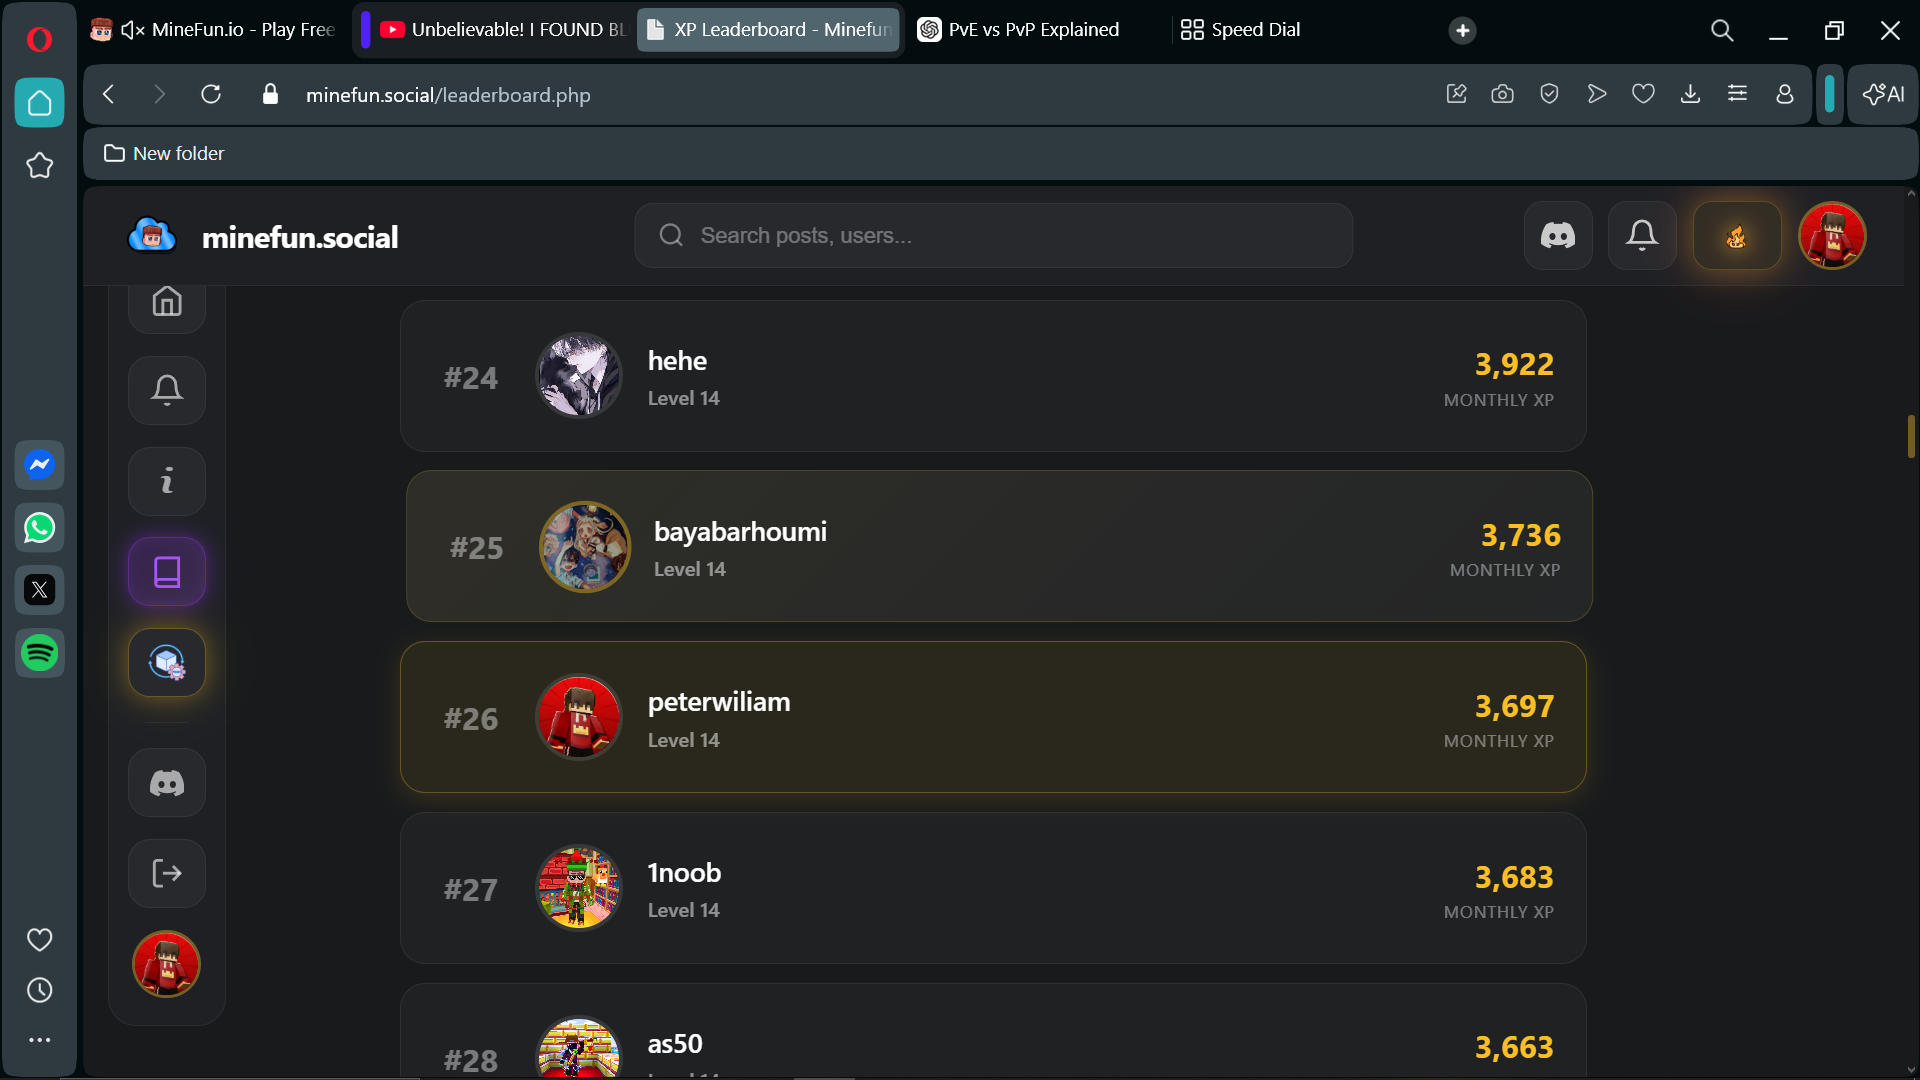
Task: Click the notifications bell in header
Action: (1641, 236)
